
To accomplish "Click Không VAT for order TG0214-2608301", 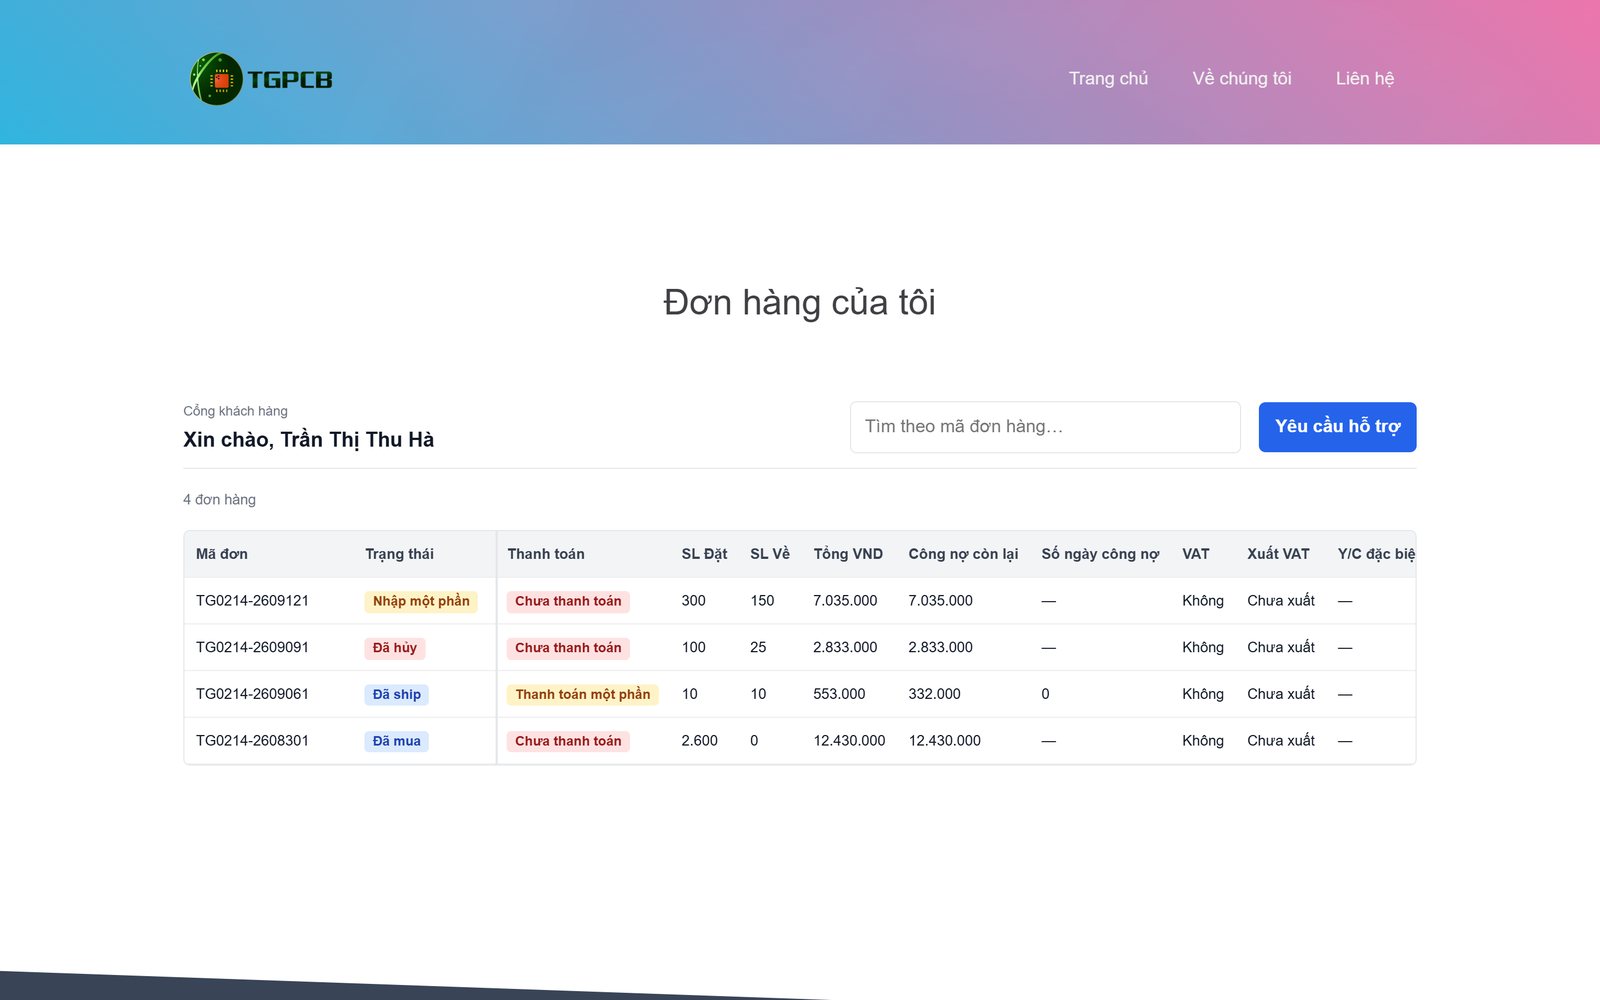I will tap(1203, 741).
